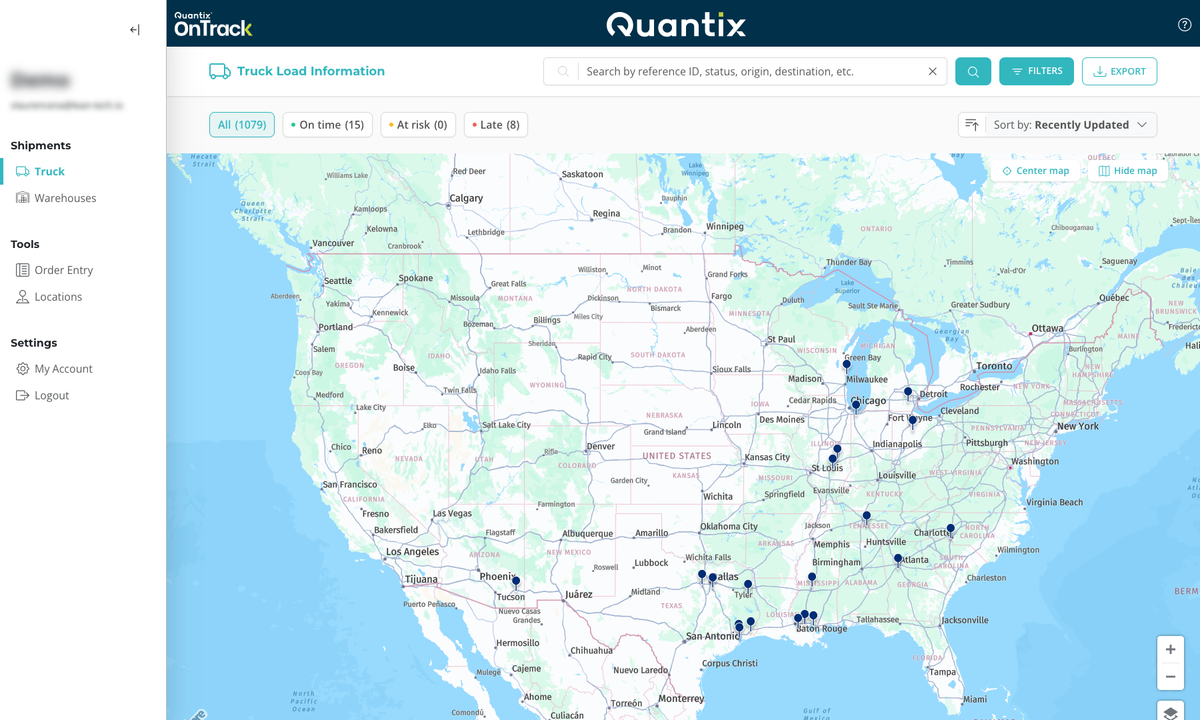
Task: Click the sort order icon beside Sort by
Action: [971, 124]
